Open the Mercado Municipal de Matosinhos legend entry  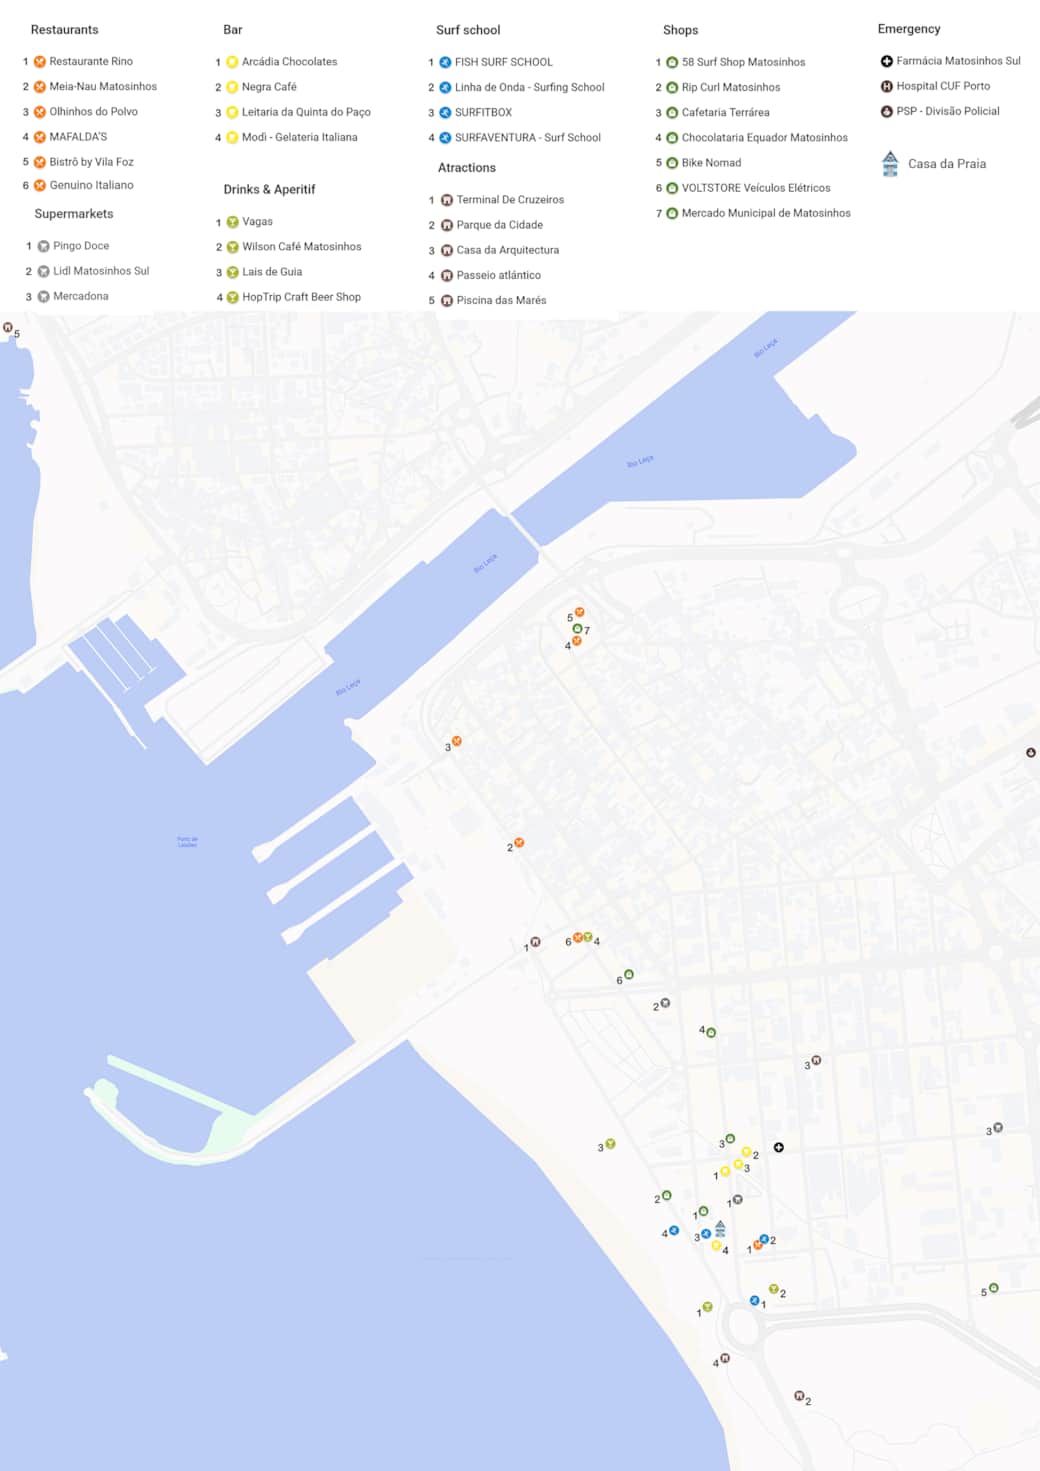765,213
